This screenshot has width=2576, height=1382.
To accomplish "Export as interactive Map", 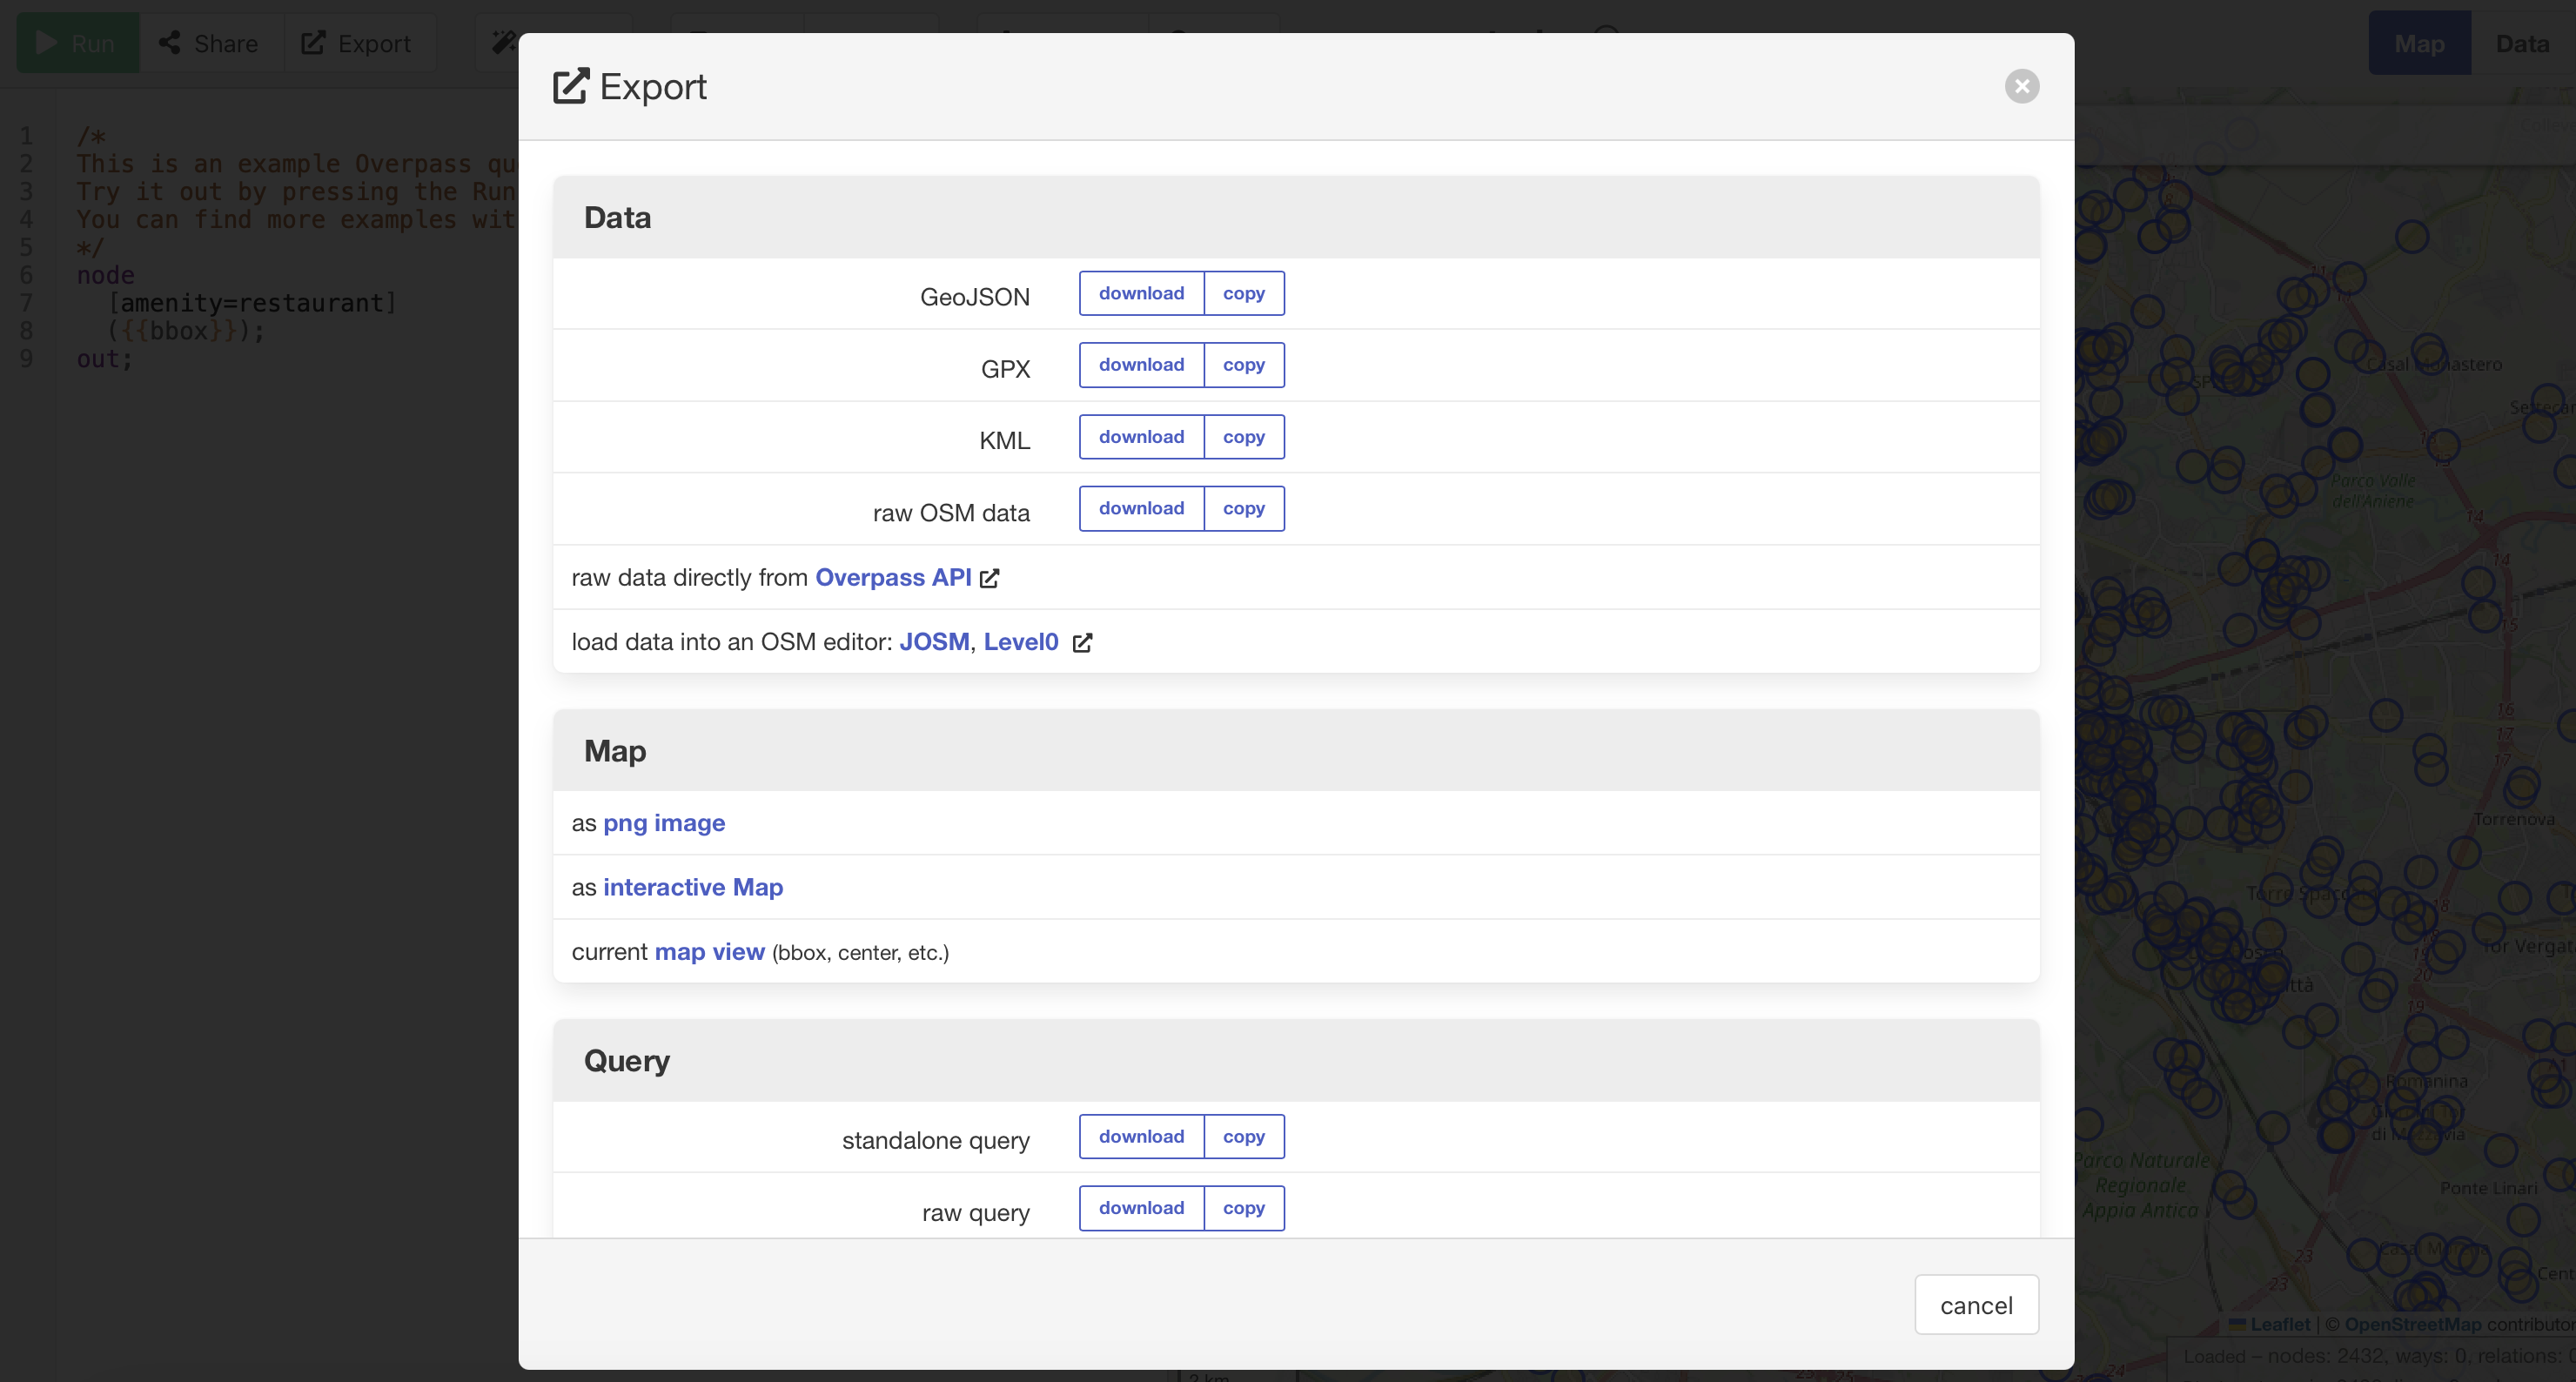I will coord(692,887).
